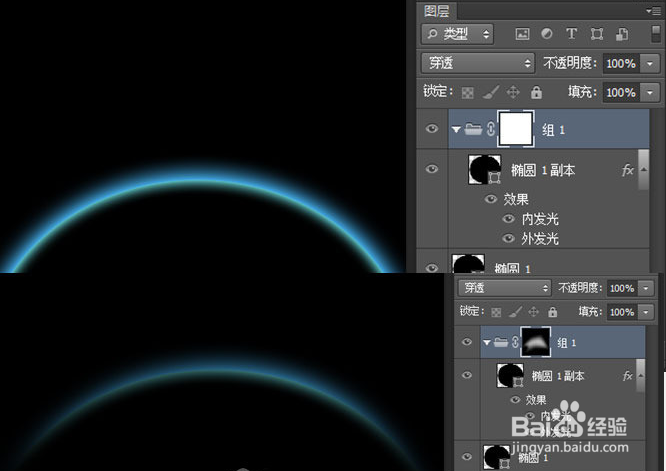Image resolution: width=666 pixels, height=471 pixels.
Task: Select painted black mask thumbnail of 组 1
Action: point(536,342)
